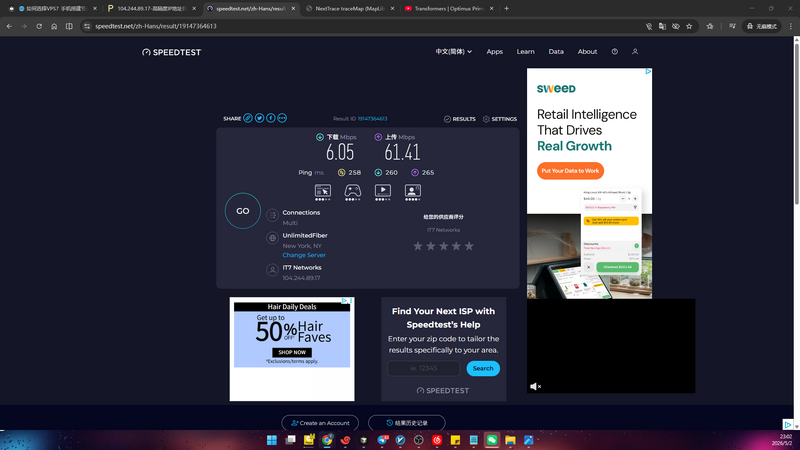
Task: Click Put Your Data to Work button
Action: (570, 171)
